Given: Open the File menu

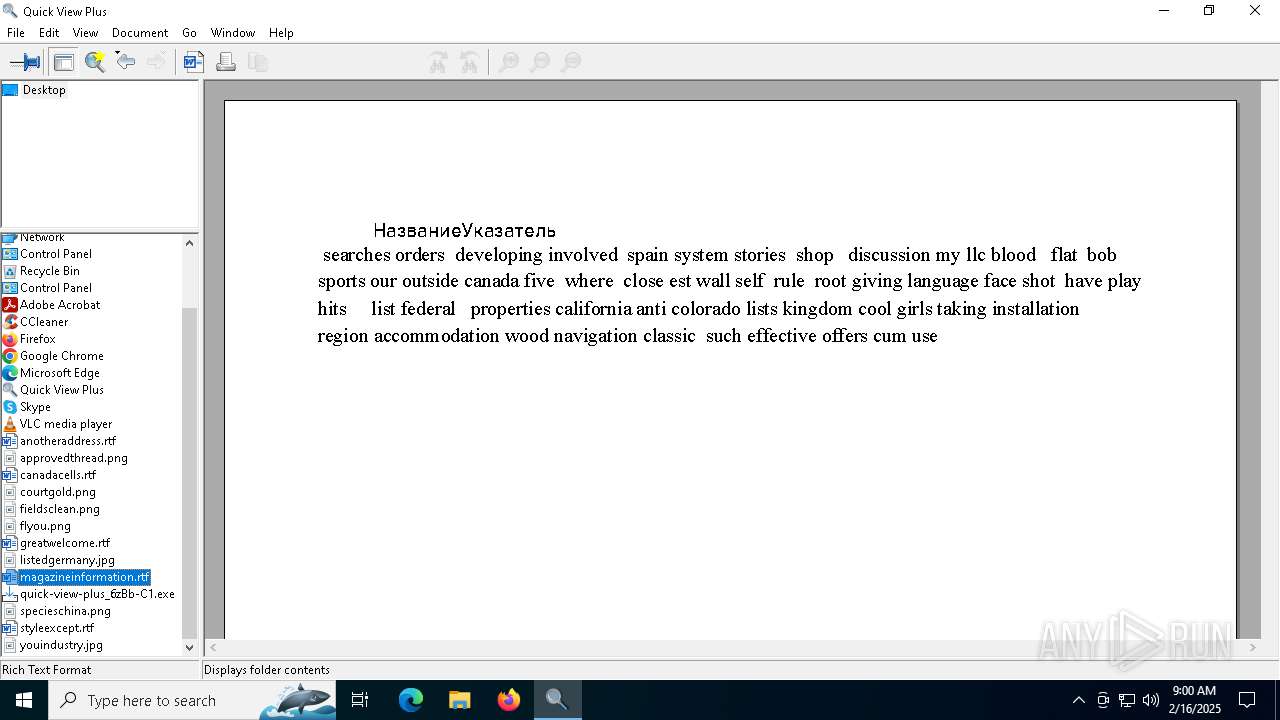Looking at the screenshot, I should (16, 33).
